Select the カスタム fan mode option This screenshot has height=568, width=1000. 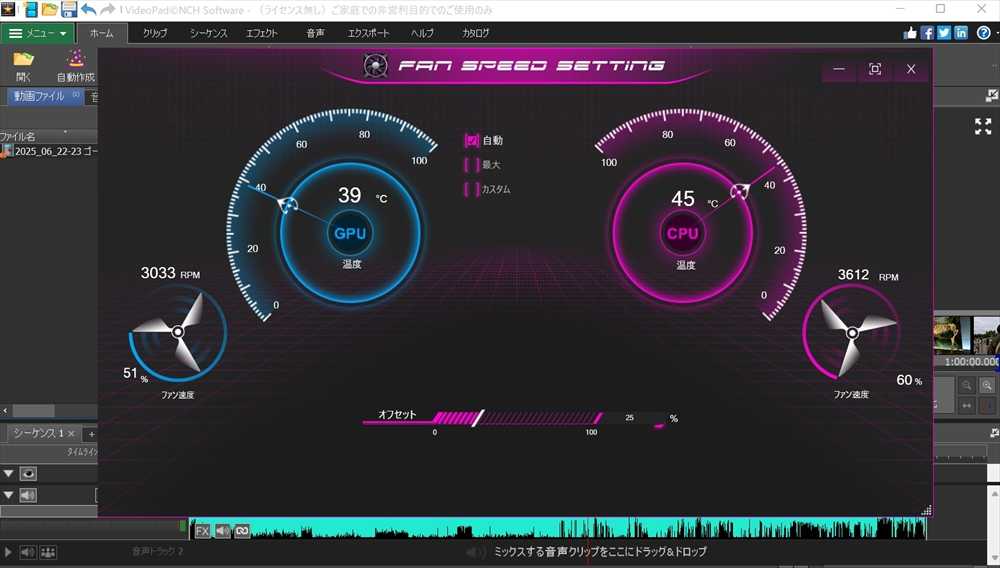(x=472, y=189)
